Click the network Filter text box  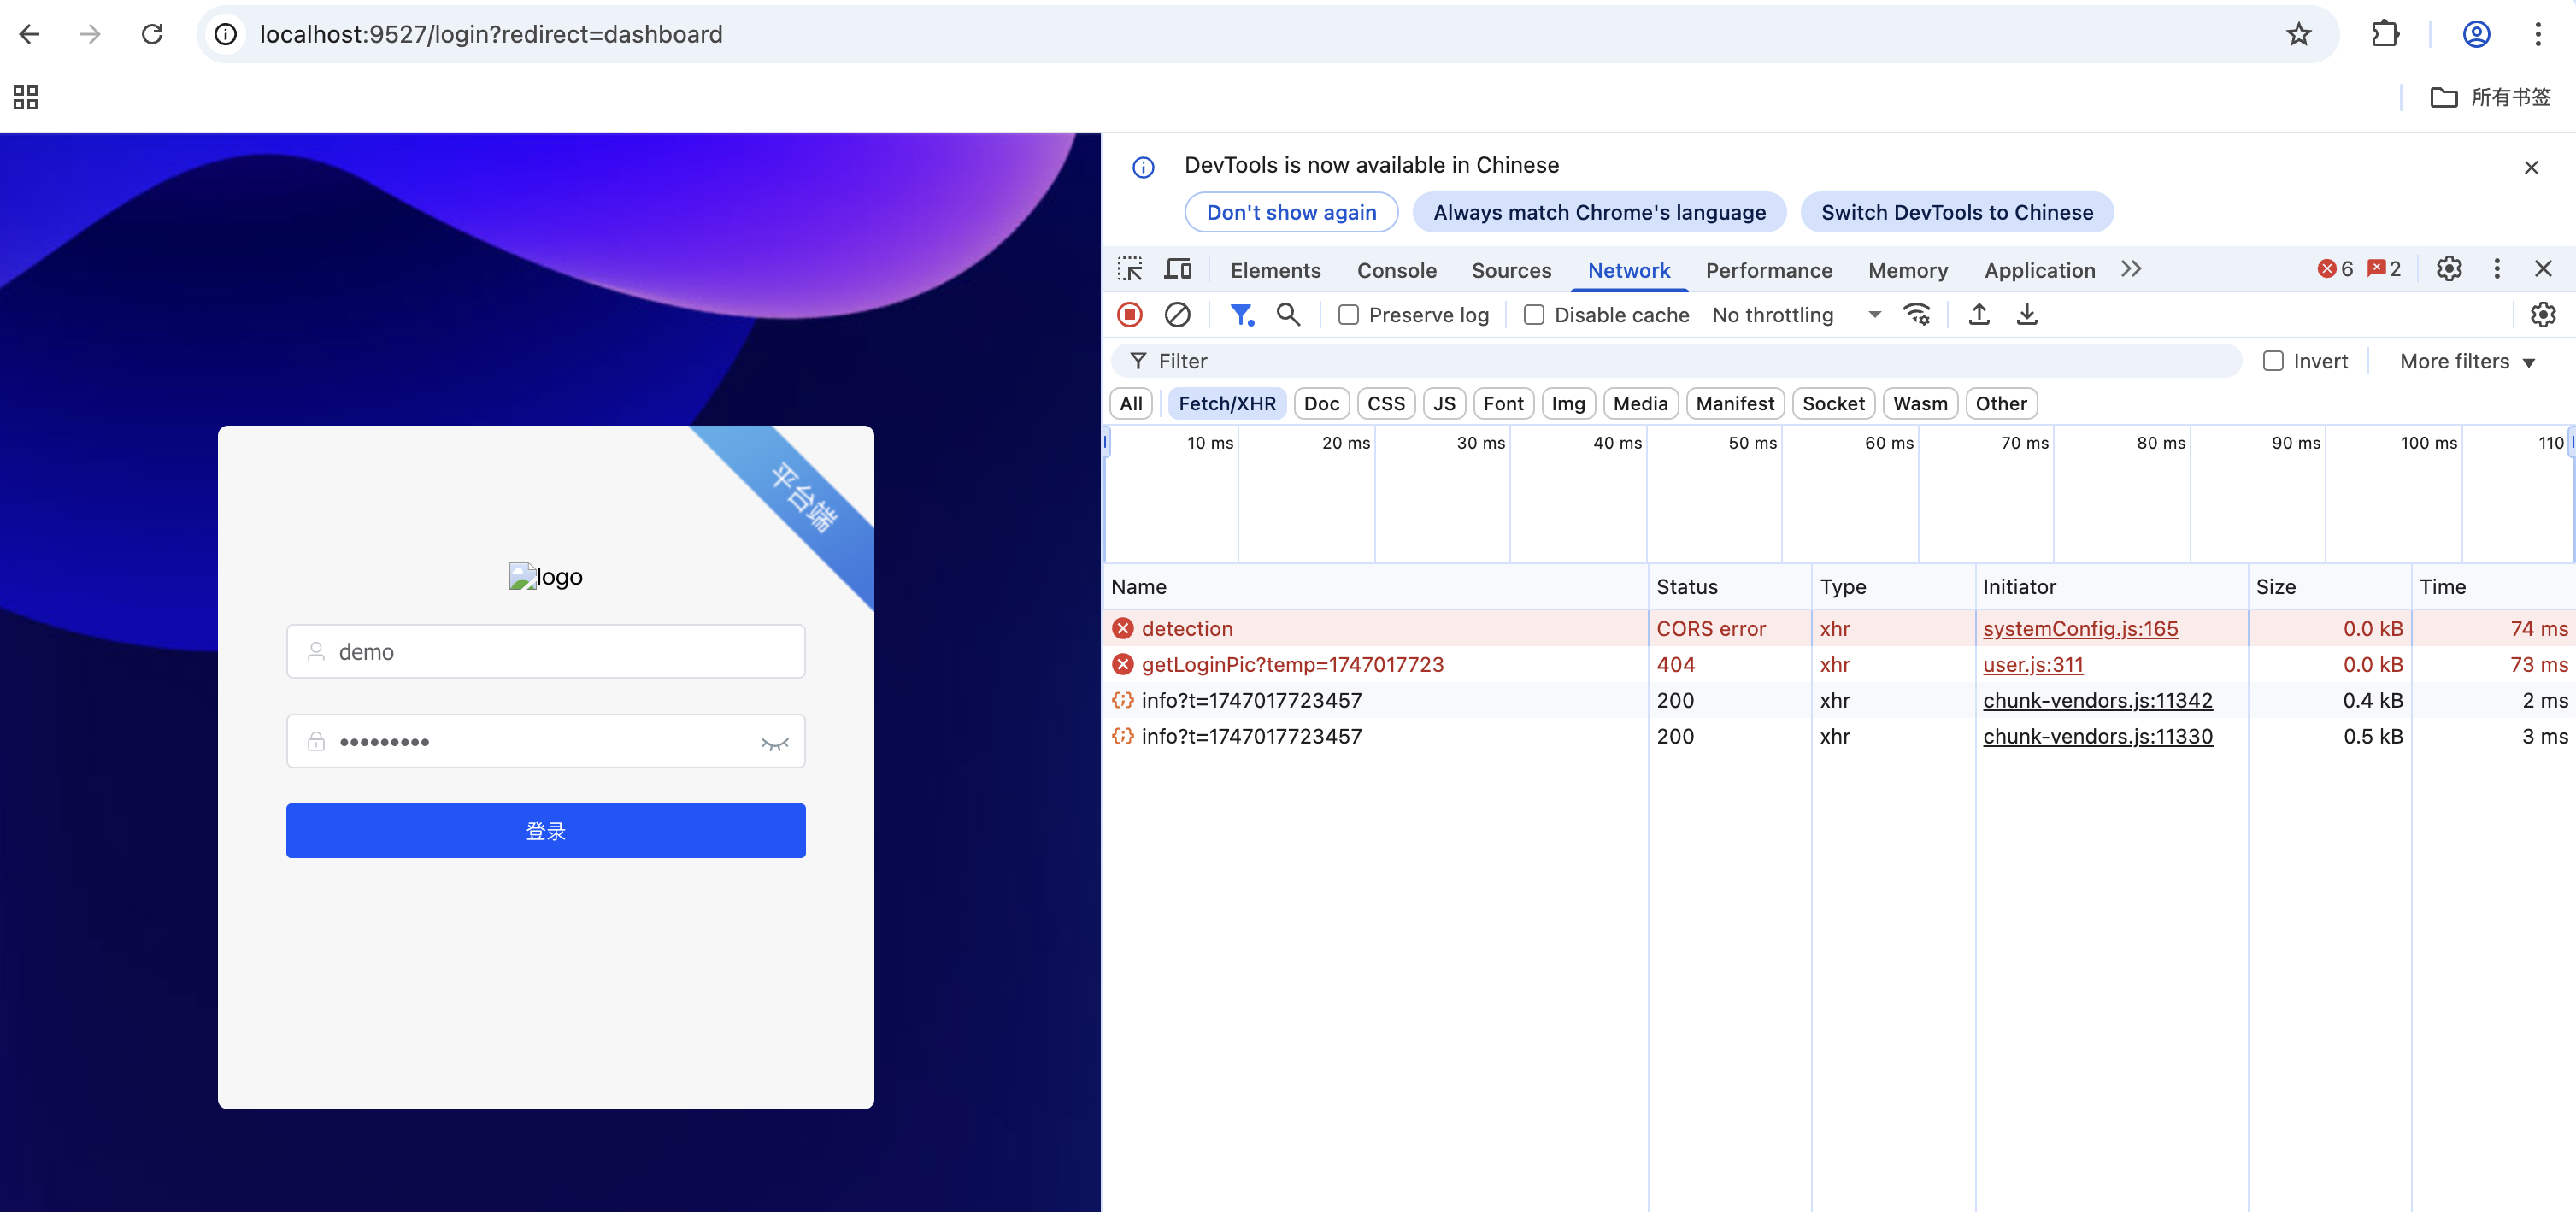(x=1675, y=361)
